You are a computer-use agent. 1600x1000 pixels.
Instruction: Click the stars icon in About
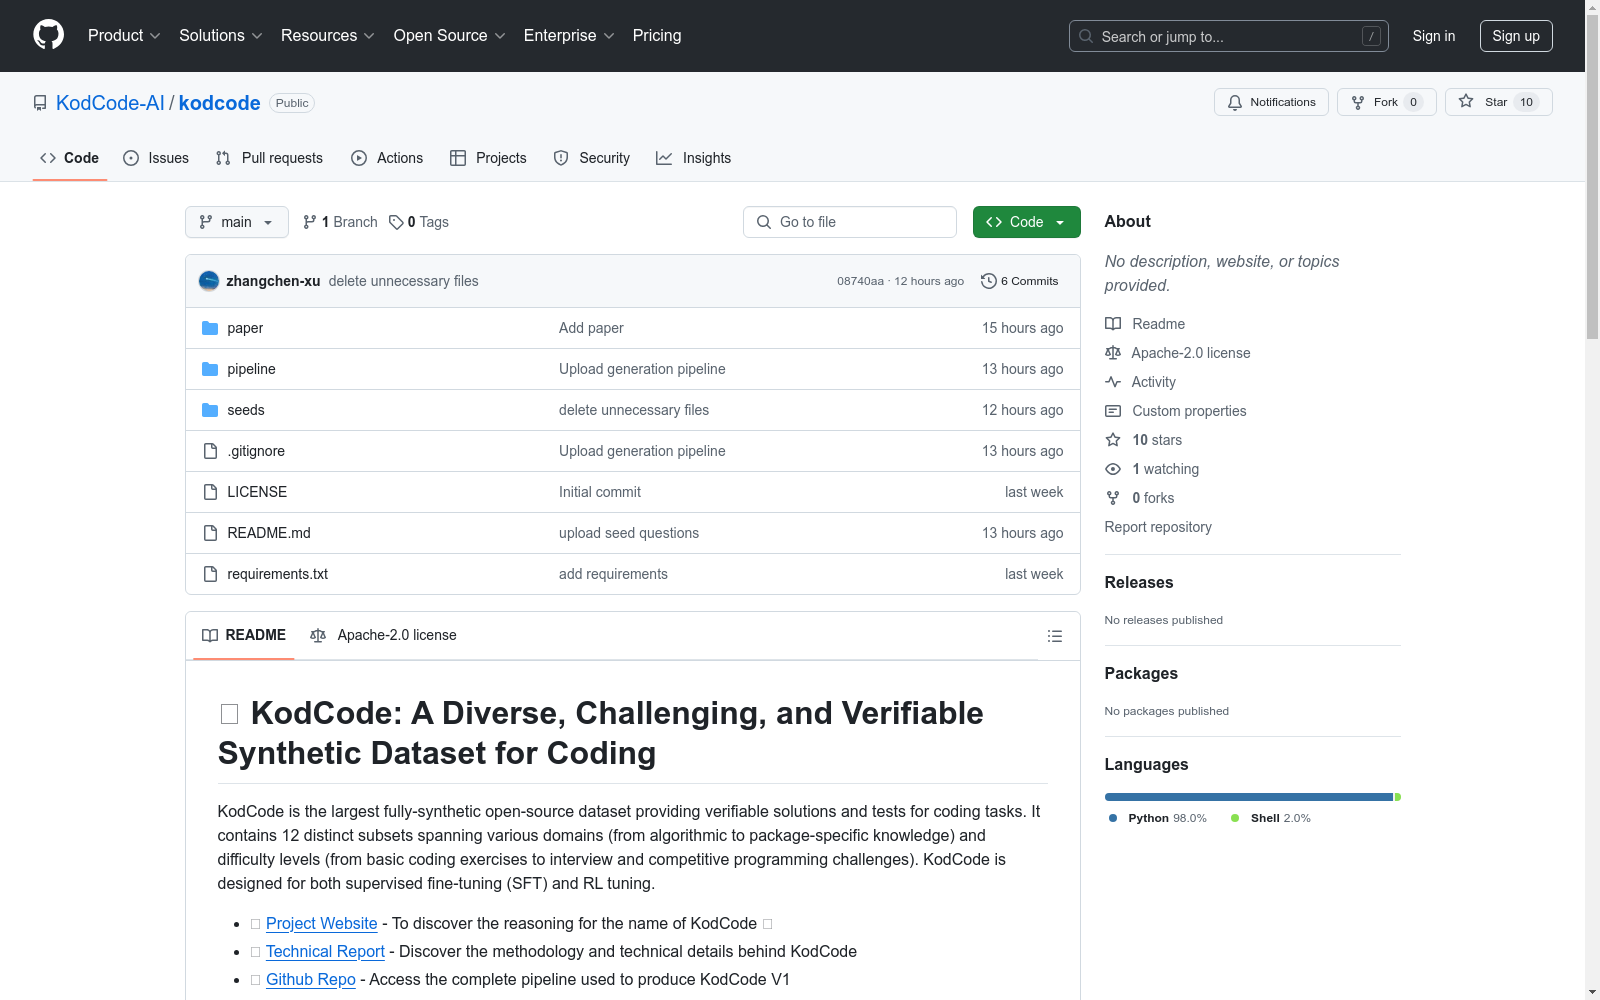(x=1113, y=440)
